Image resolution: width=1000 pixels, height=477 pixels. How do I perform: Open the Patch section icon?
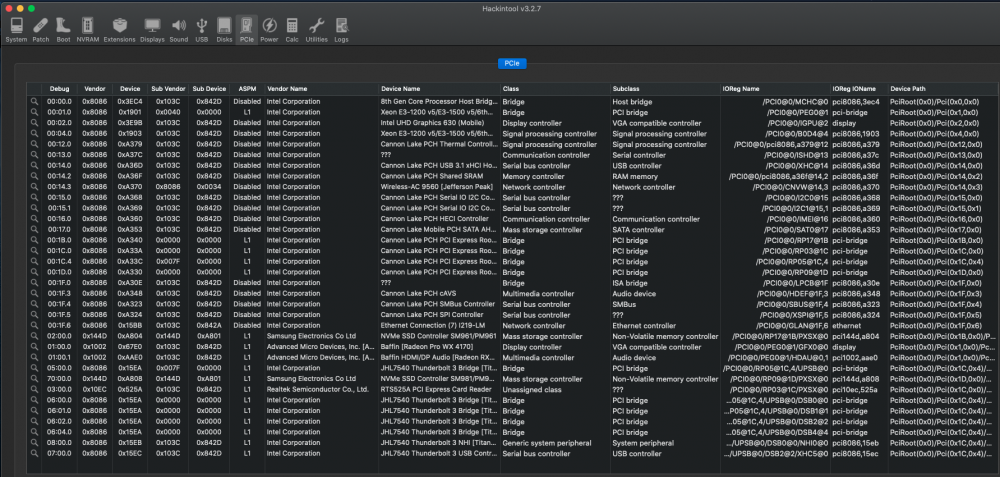pos(41,30)
